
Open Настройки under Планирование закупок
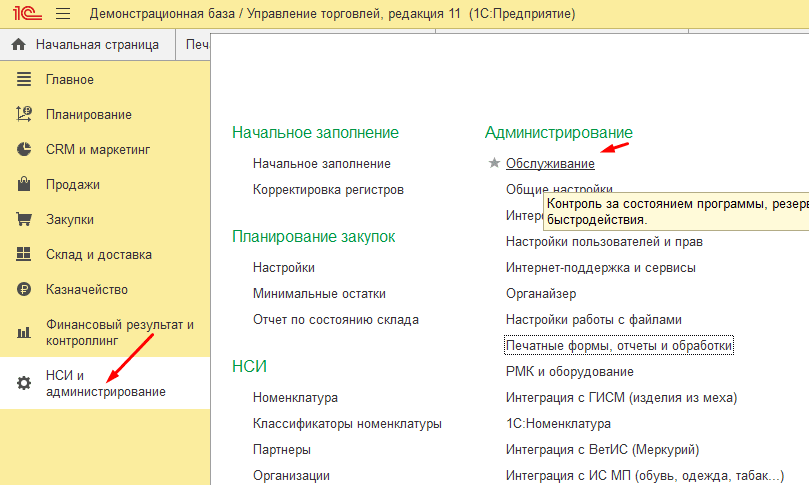[x=284, y=268]
